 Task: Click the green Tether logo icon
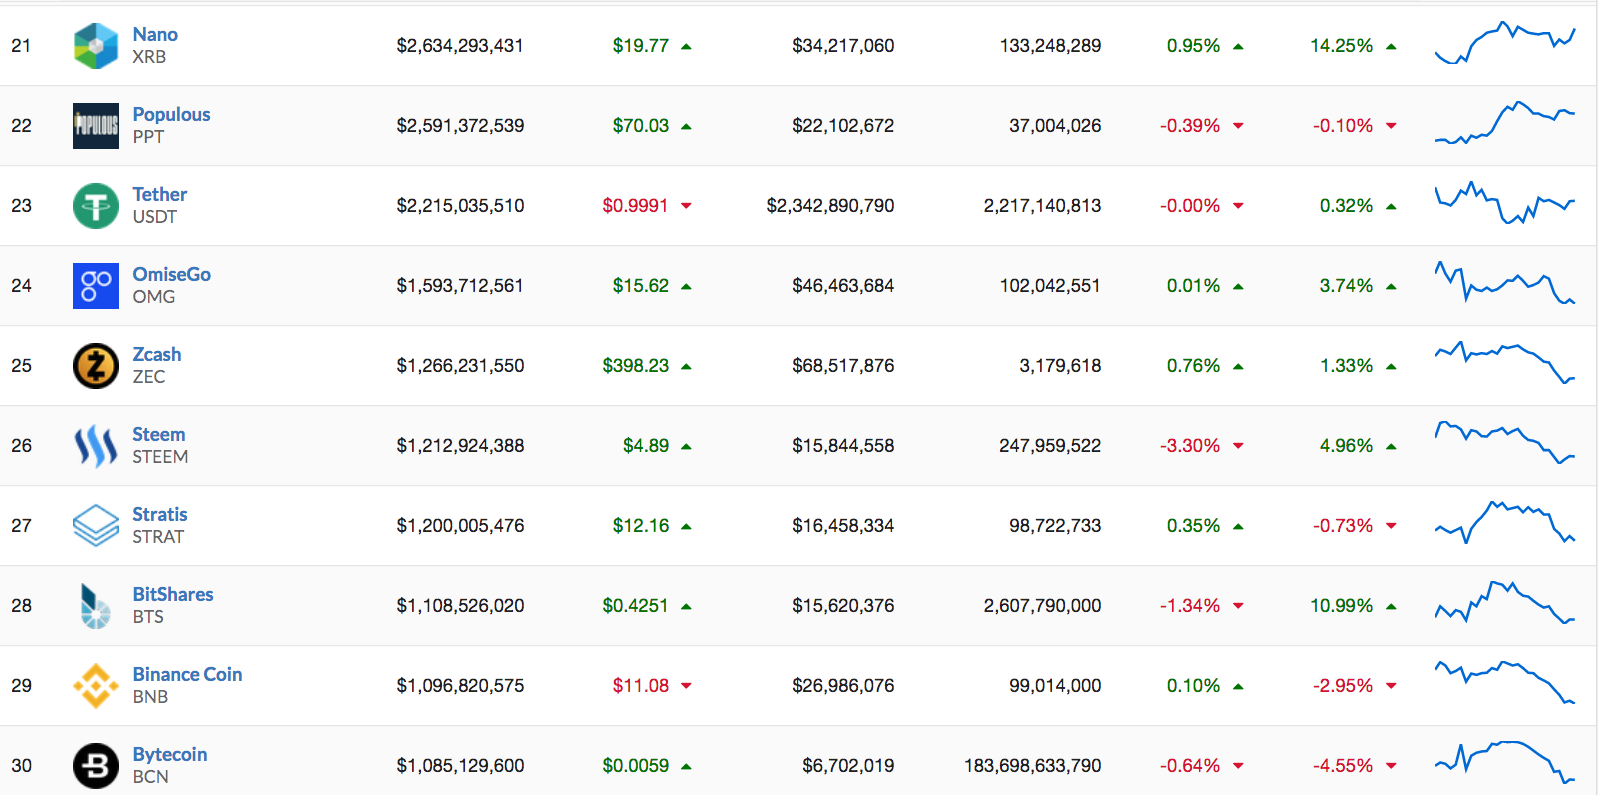pos(96,206)
